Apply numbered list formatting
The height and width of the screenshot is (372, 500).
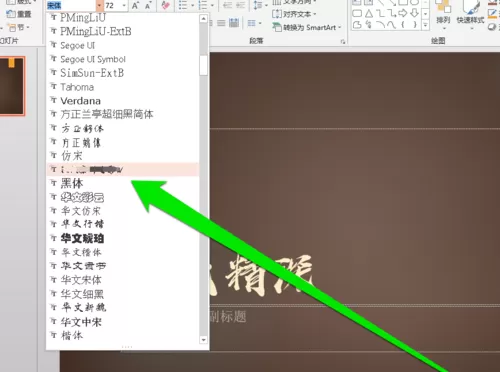(202, 5)
